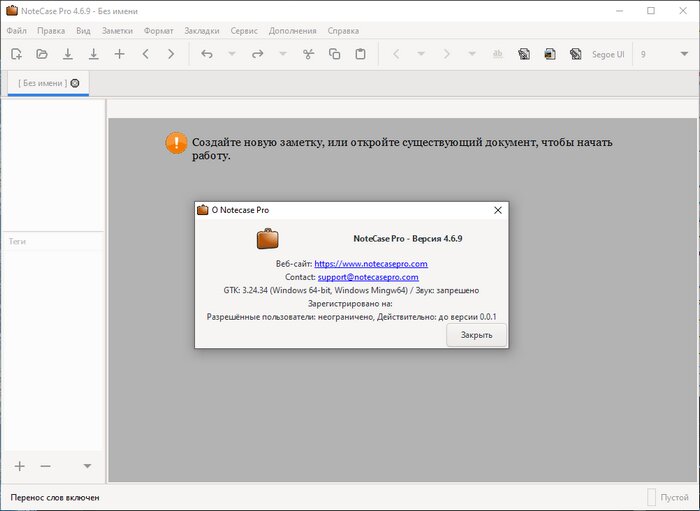
Task: Open the Сервис menu
Action: tap(244, 31)
